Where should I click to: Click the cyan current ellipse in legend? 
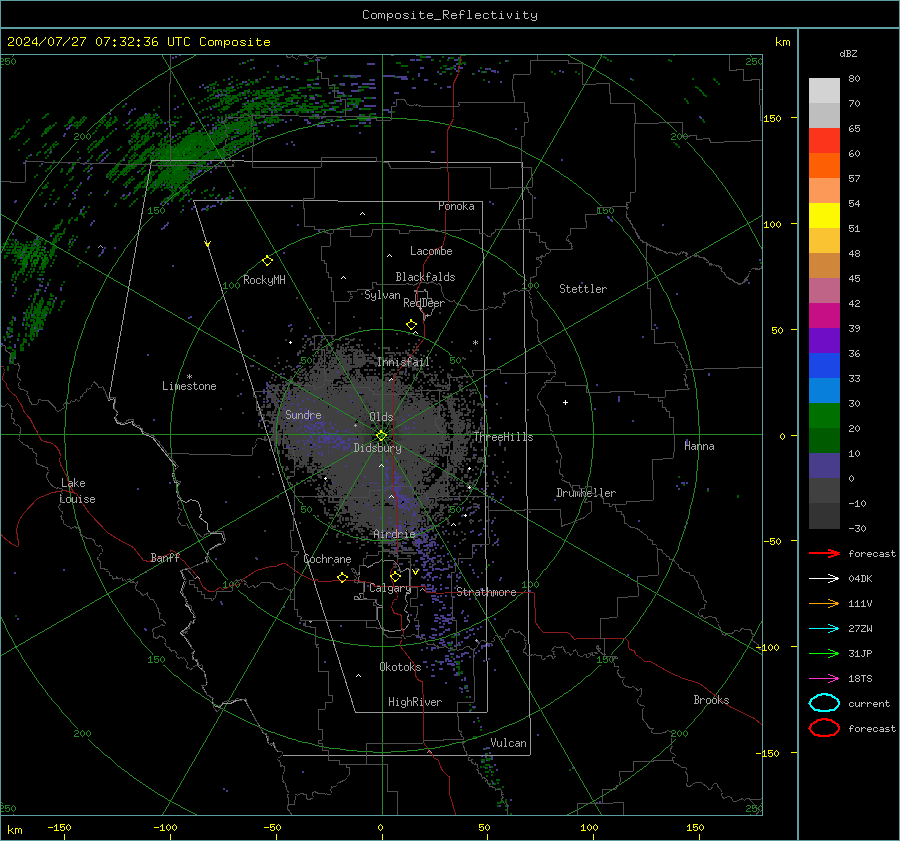824,703
